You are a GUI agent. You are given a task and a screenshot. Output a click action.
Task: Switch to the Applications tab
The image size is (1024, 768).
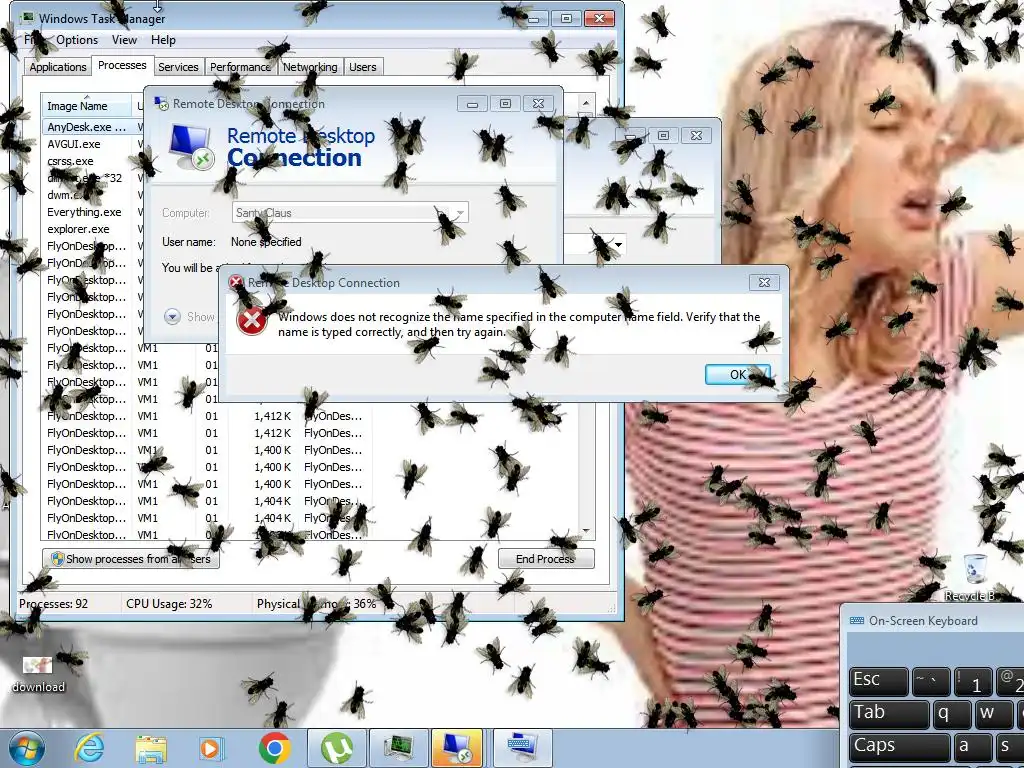point(57,67)
